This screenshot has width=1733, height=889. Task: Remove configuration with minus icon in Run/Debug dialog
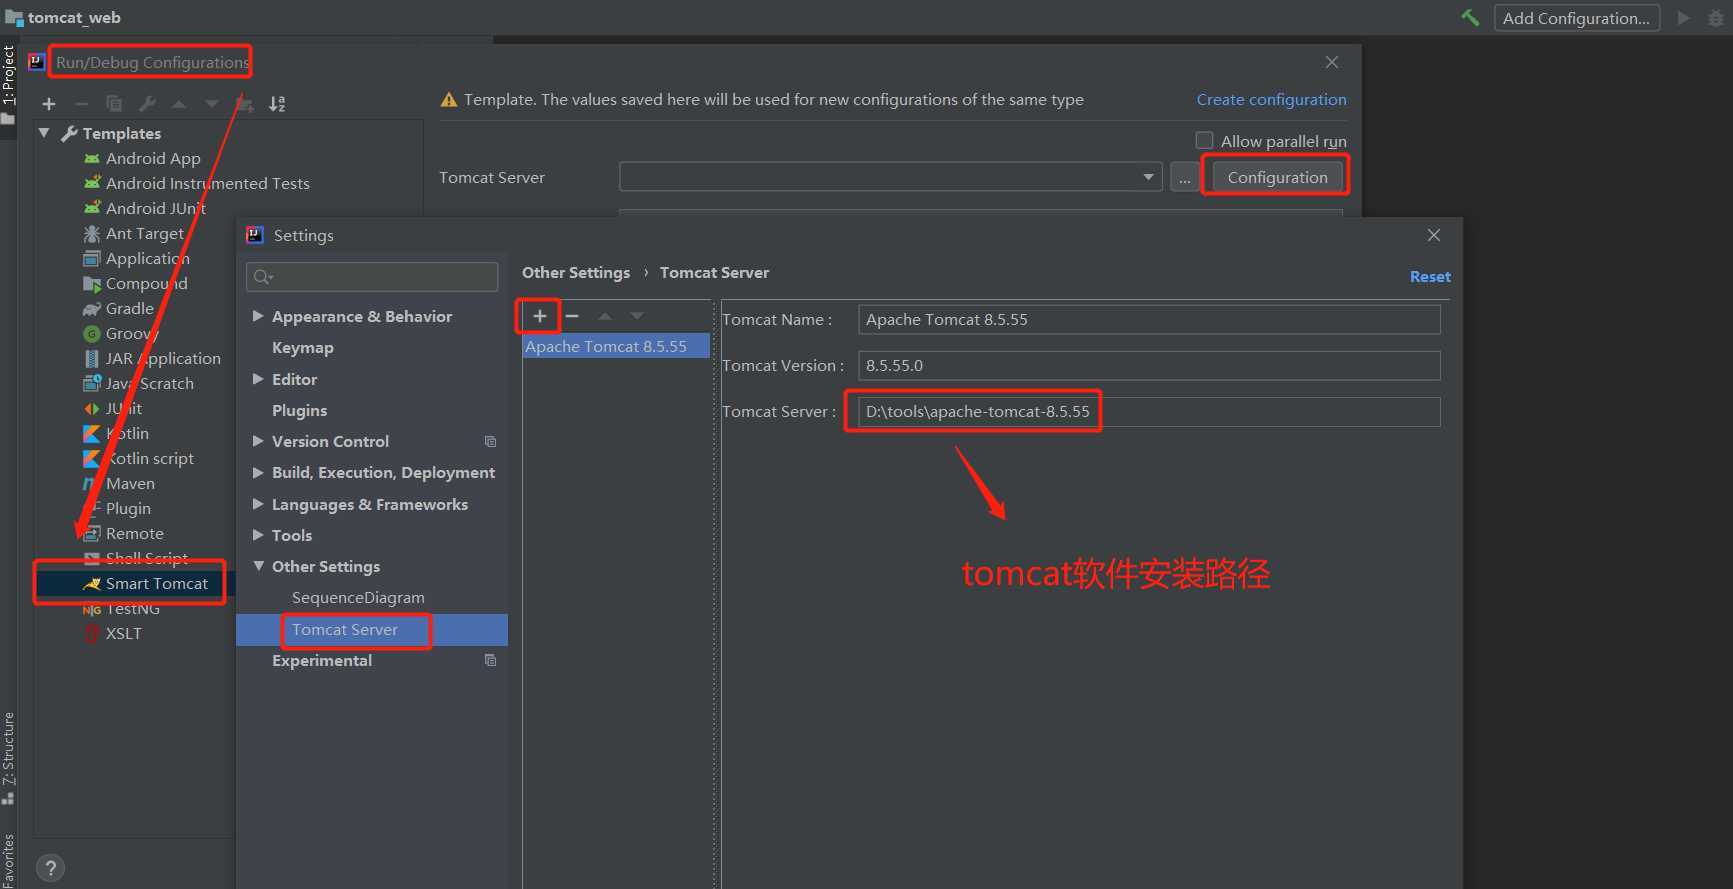point(82,104)
